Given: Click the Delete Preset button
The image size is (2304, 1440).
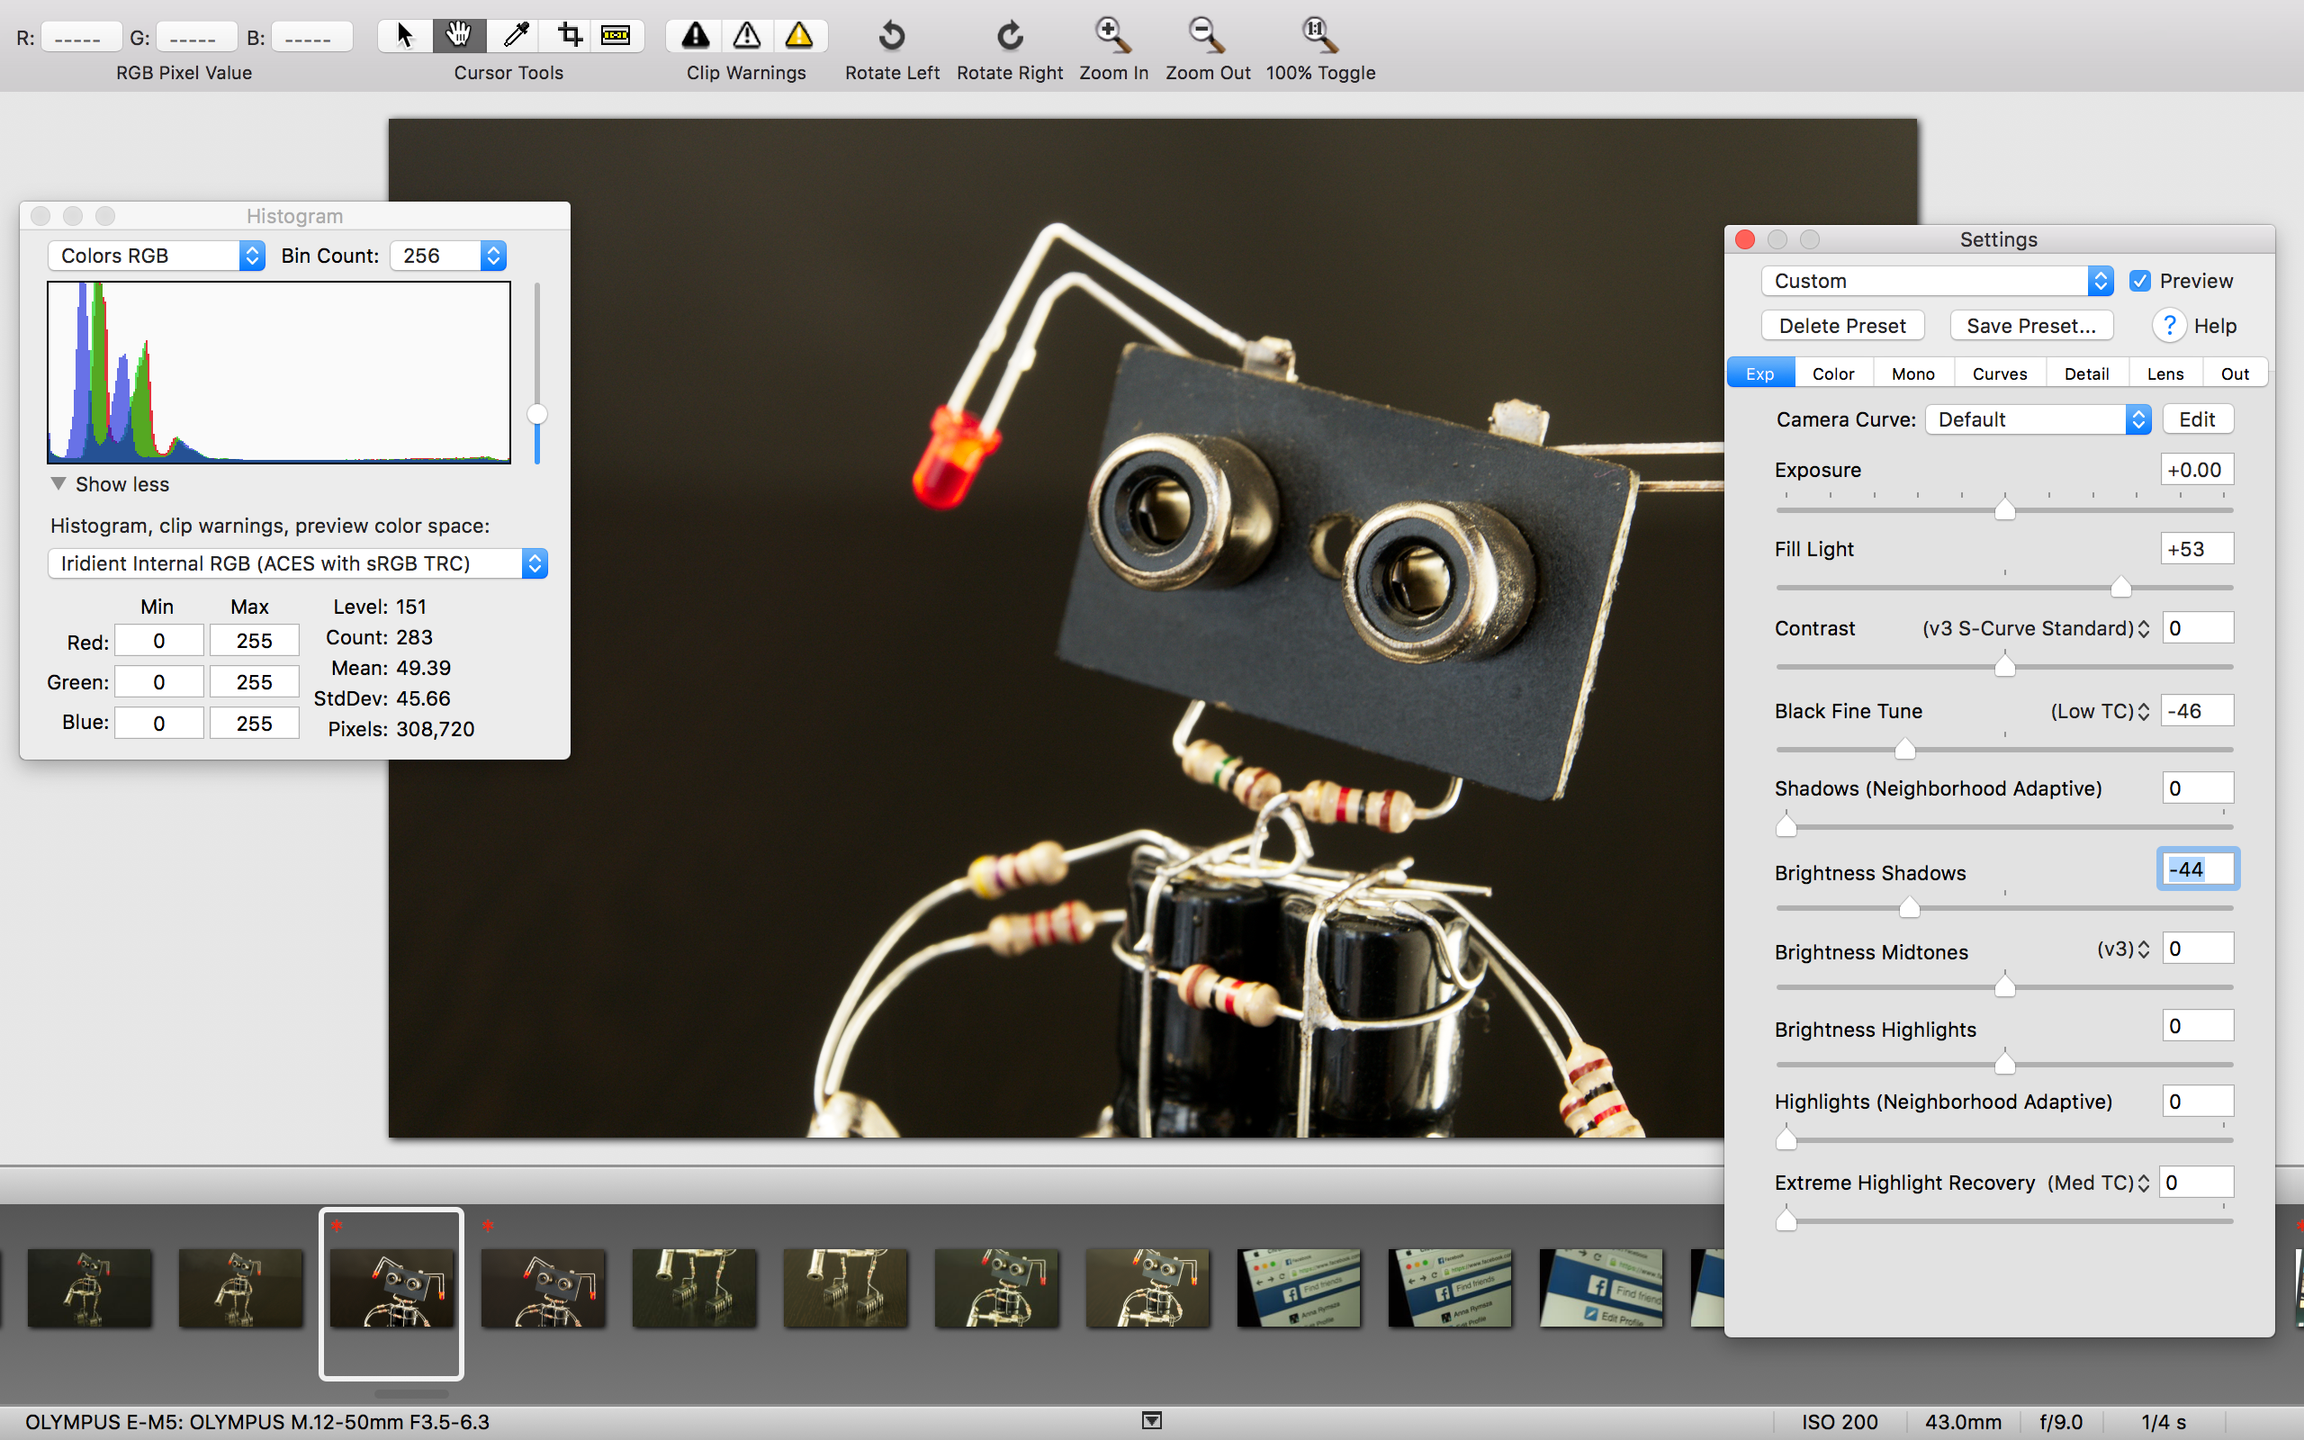Looking at the screenshot, I should pos(1842,326).
